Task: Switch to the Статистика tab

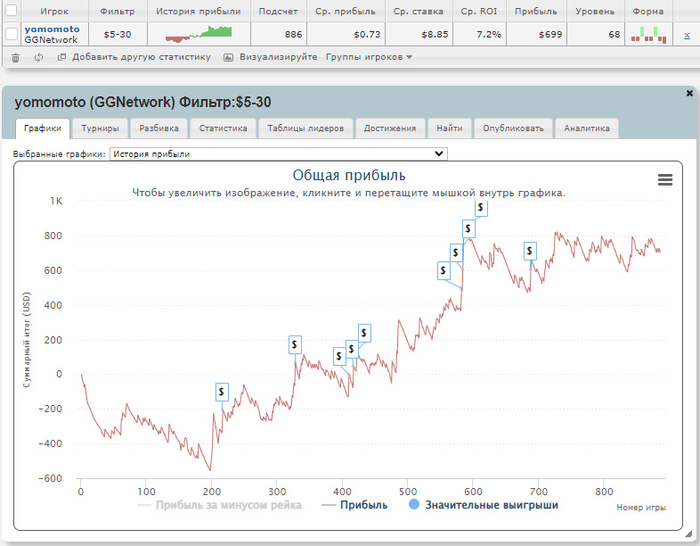Action: (x=223, y=129)
